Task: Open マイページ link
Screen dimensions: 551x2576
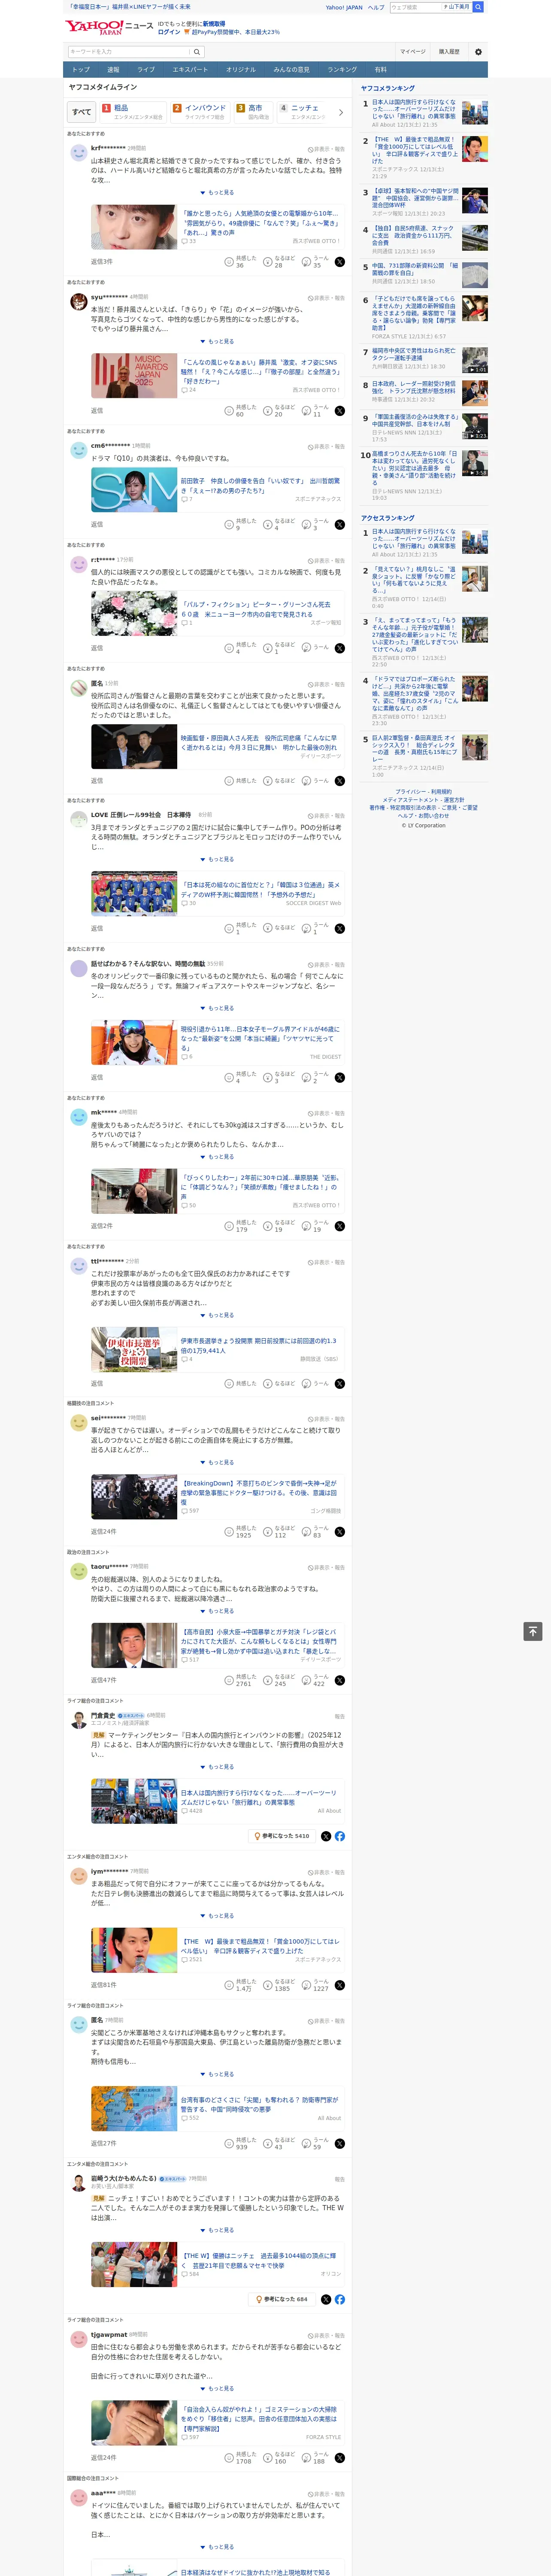Action: click(412, 52)
